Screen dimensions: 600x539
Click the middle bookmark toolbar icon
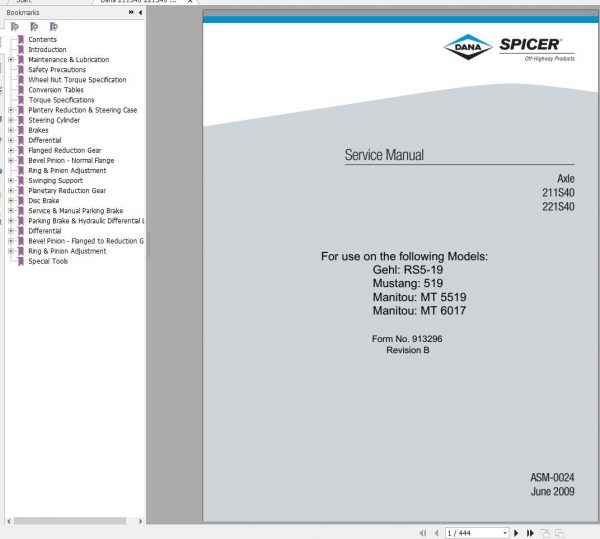pyautogui.click(x=34, y=27)
